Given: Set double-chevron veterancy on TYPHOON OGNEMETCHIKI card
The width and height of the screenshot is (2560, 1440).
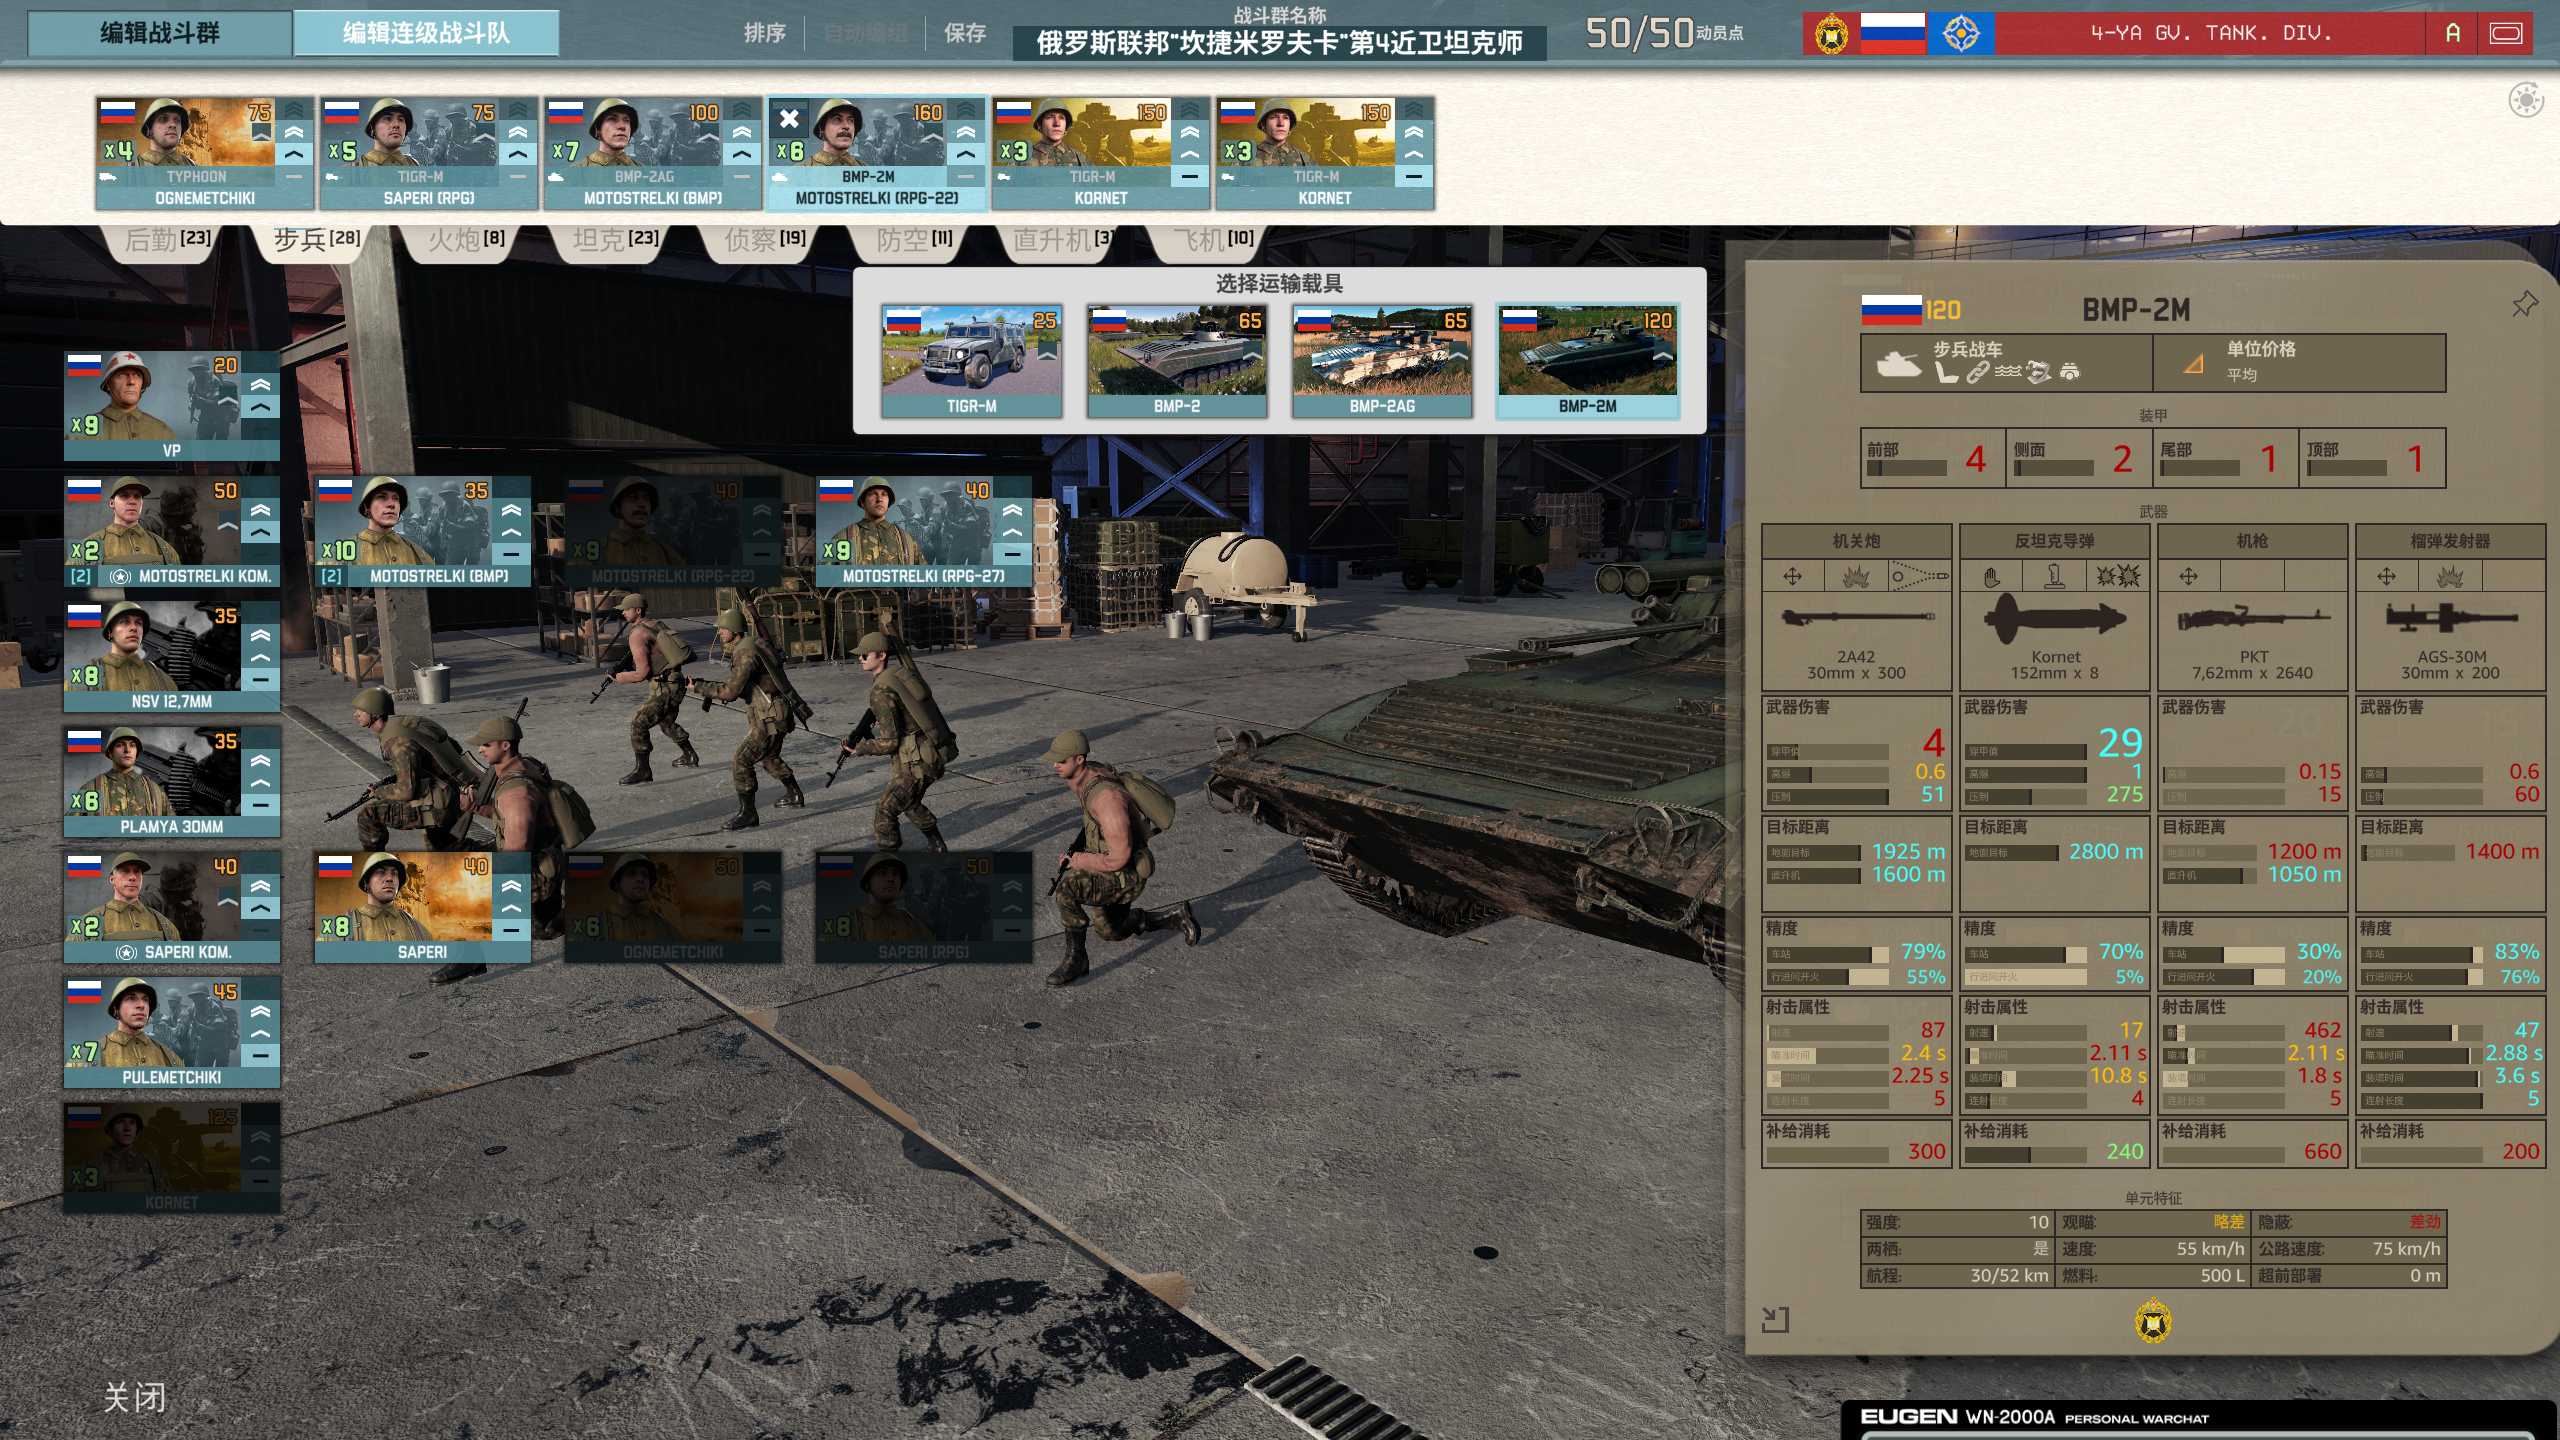Looking at the screenshot, I should tap(294, 132).
